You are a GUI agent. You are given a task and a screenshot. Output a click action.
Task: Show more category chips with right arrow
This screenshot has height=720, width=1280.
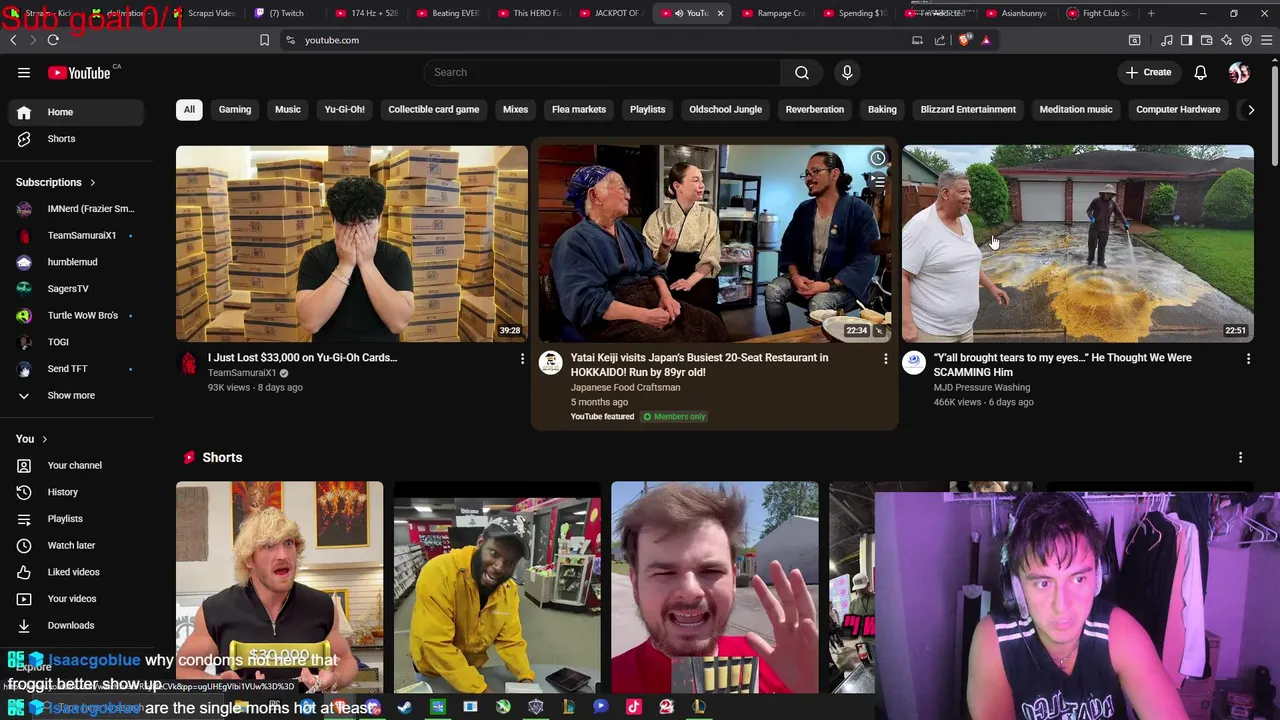click(1250, 110)
